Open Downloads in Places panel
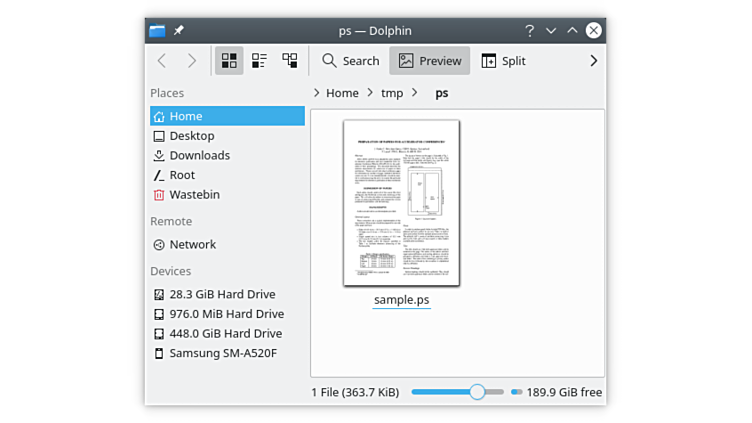 [x=199, y=155]
